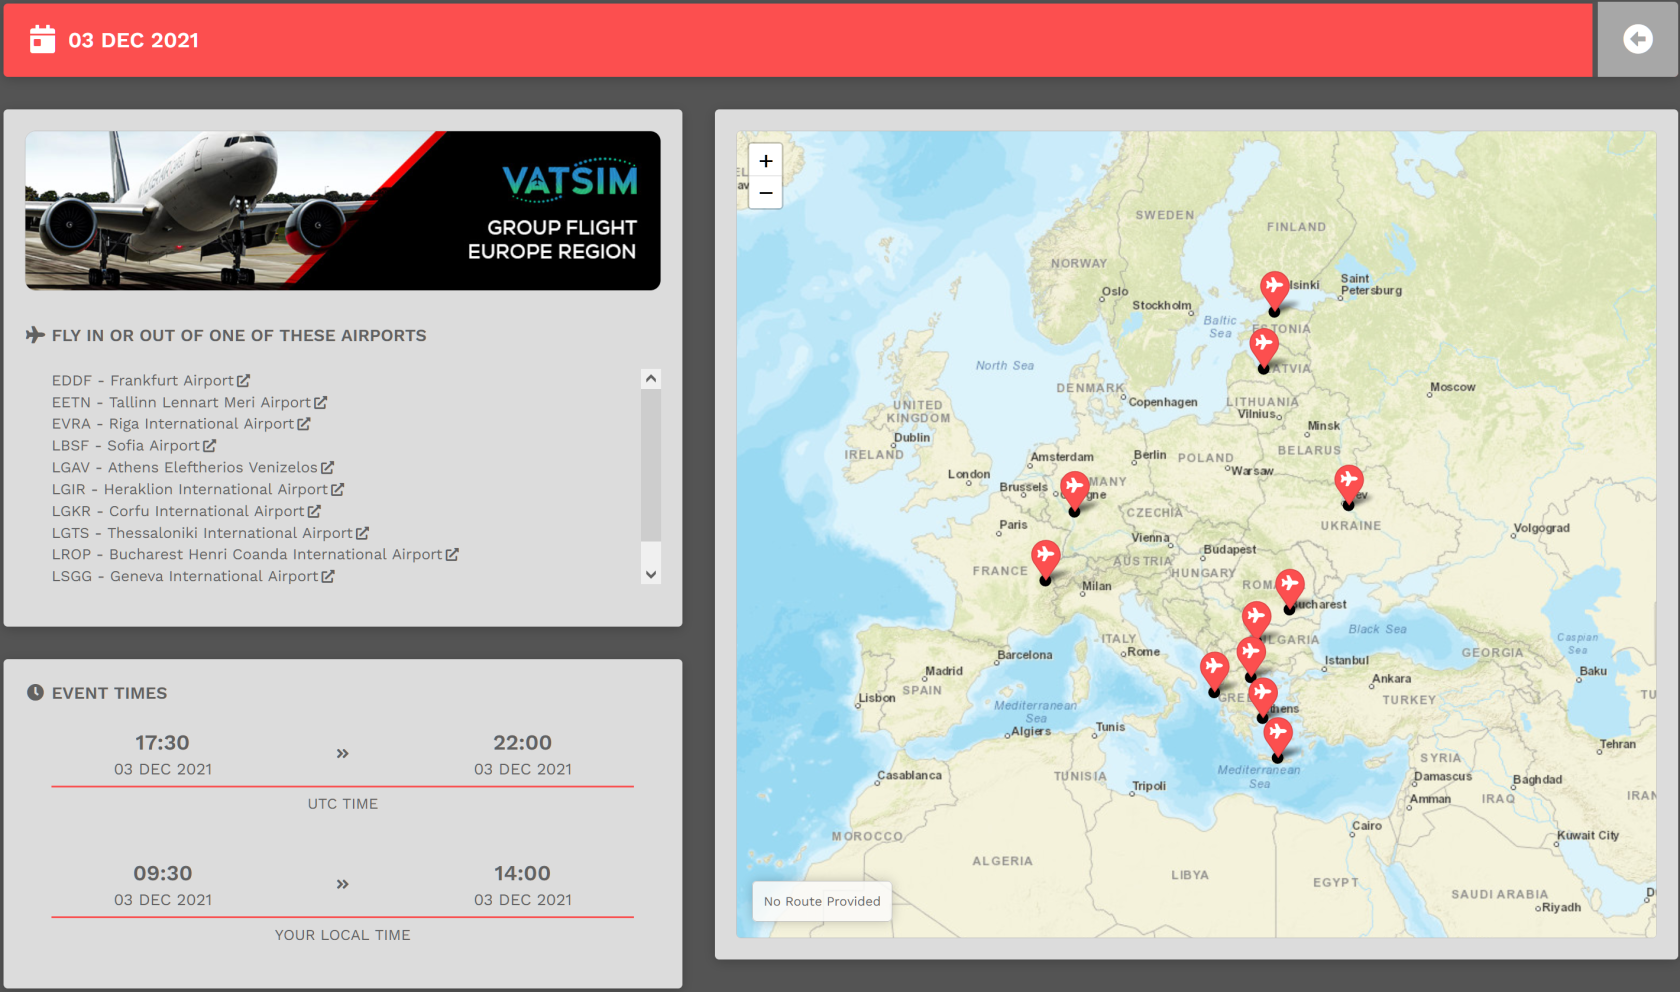This screenshot has height=992, width=1680.
Task: Click the UTC start time 17:30
Action: [x=162, y=743]
